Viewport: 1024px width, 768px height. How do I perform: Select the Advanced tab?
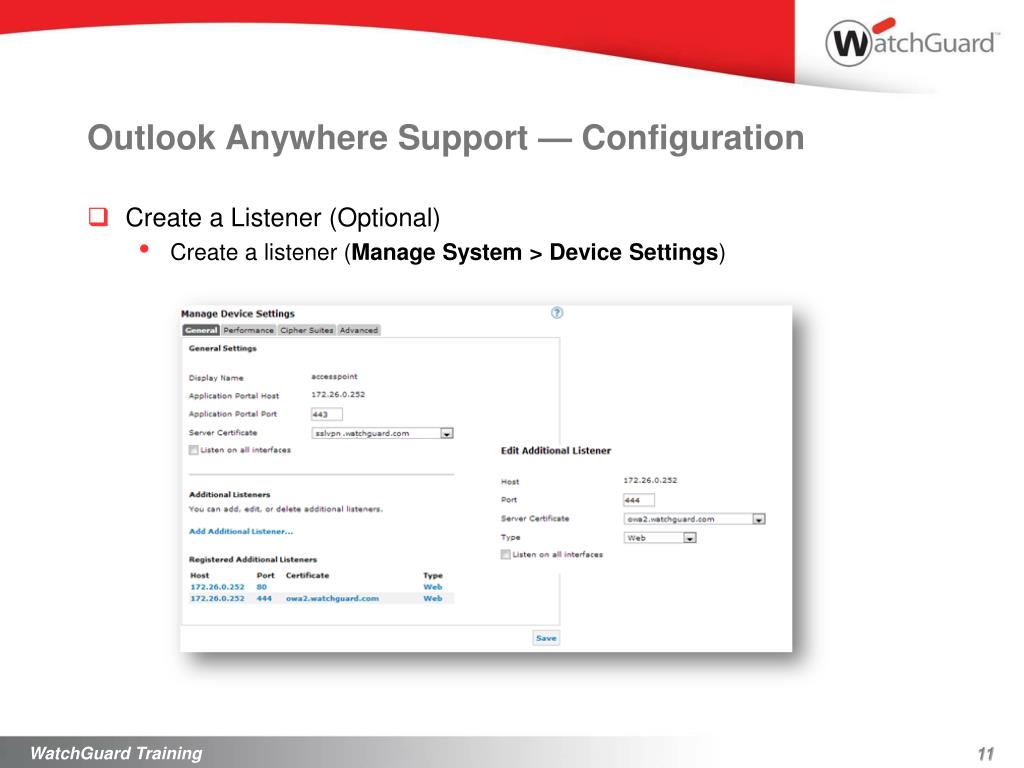(x=359, y=330)
